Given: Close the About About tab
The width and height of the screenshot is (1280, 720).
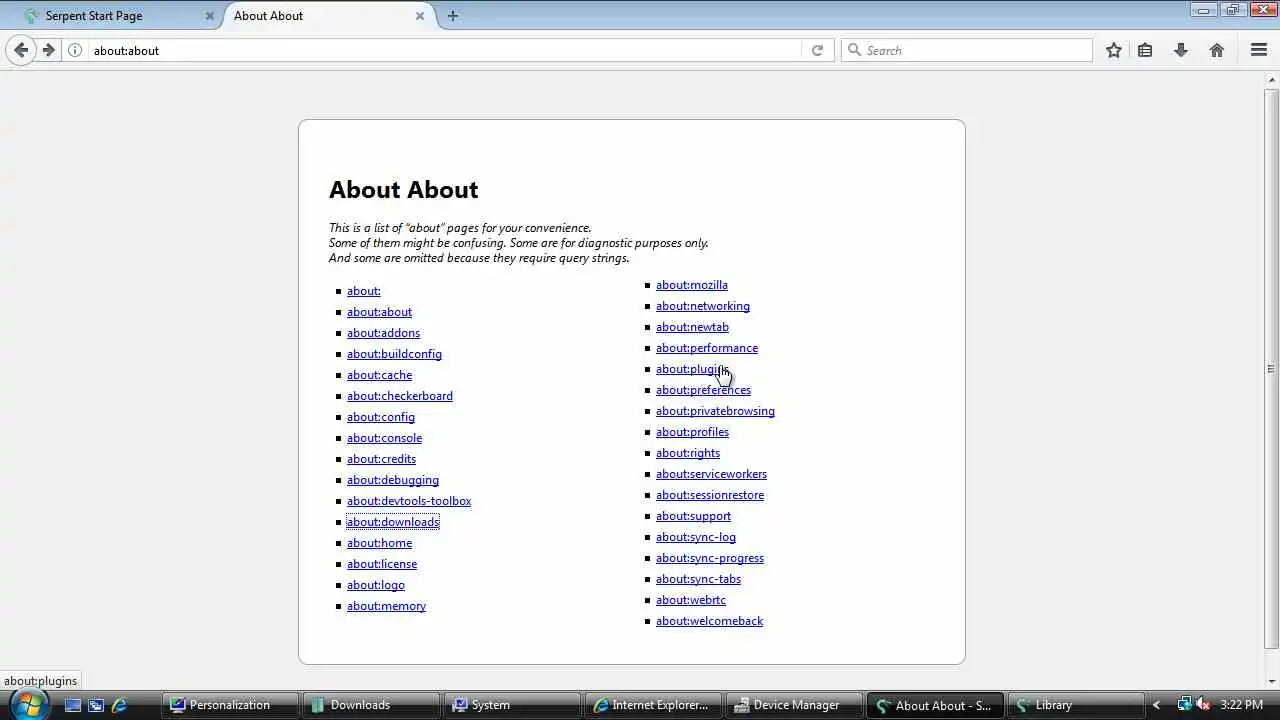Looking at the screenshot, I should coord(420,16).
